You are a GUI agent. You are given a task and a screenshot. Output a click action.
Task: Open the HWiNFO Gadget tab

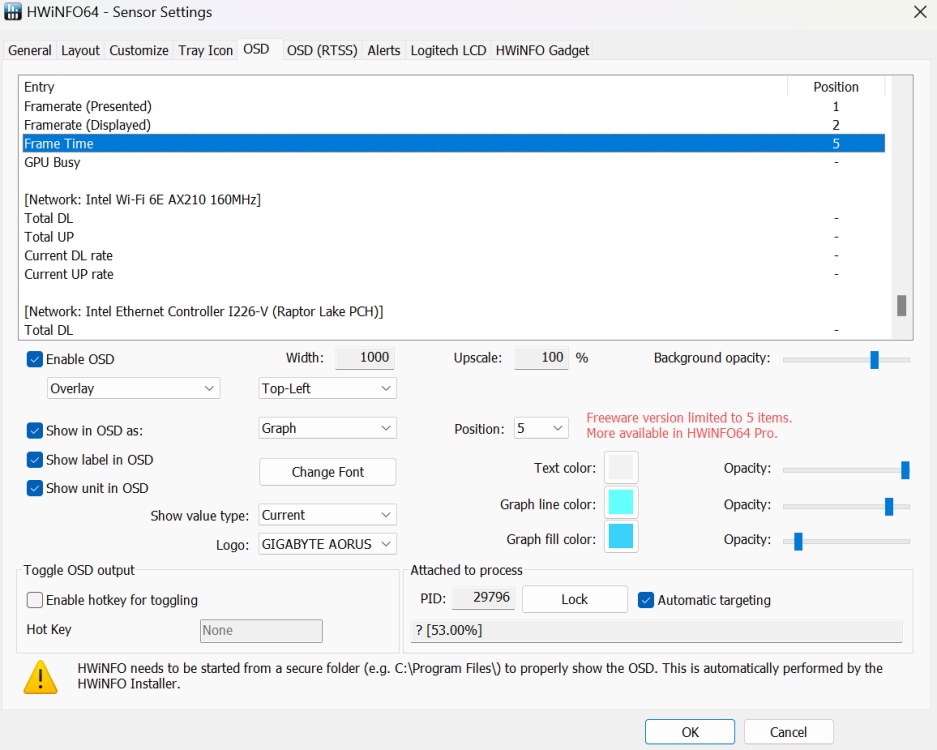pos(542,49)
